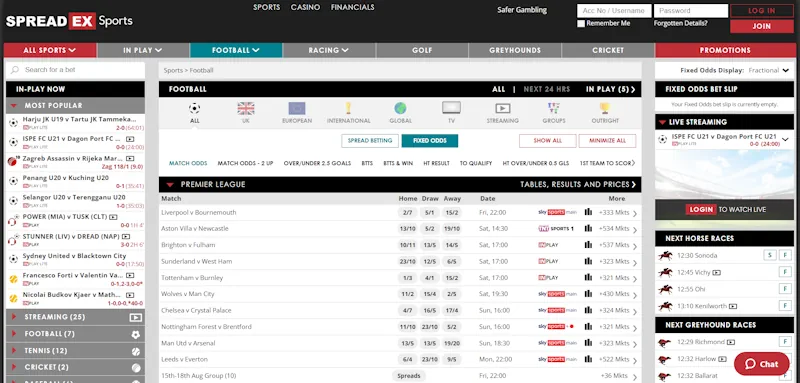800x383 pixels.
Task: Open the All Sports dropdown
Action: (x=50, y=50)
